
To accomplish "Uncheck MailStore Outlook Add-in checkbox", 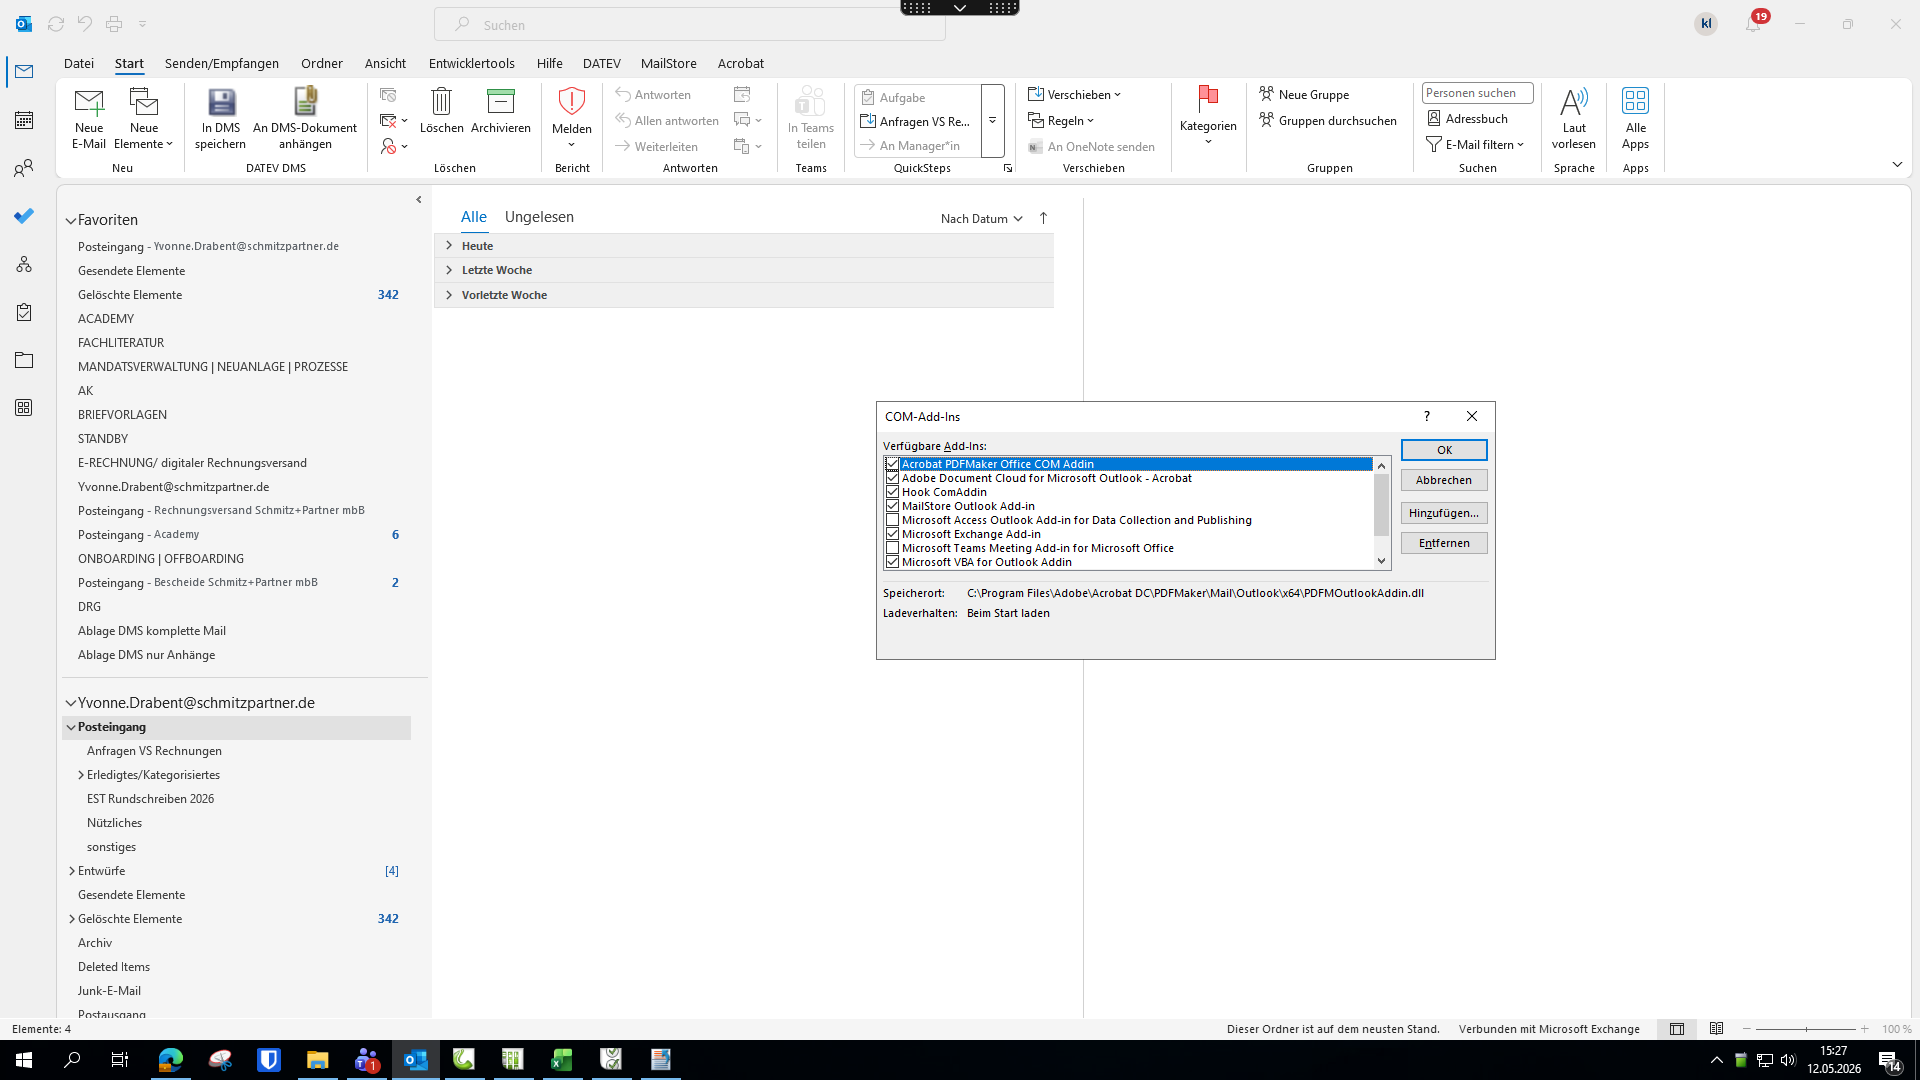I will click(x=892, y=506).
